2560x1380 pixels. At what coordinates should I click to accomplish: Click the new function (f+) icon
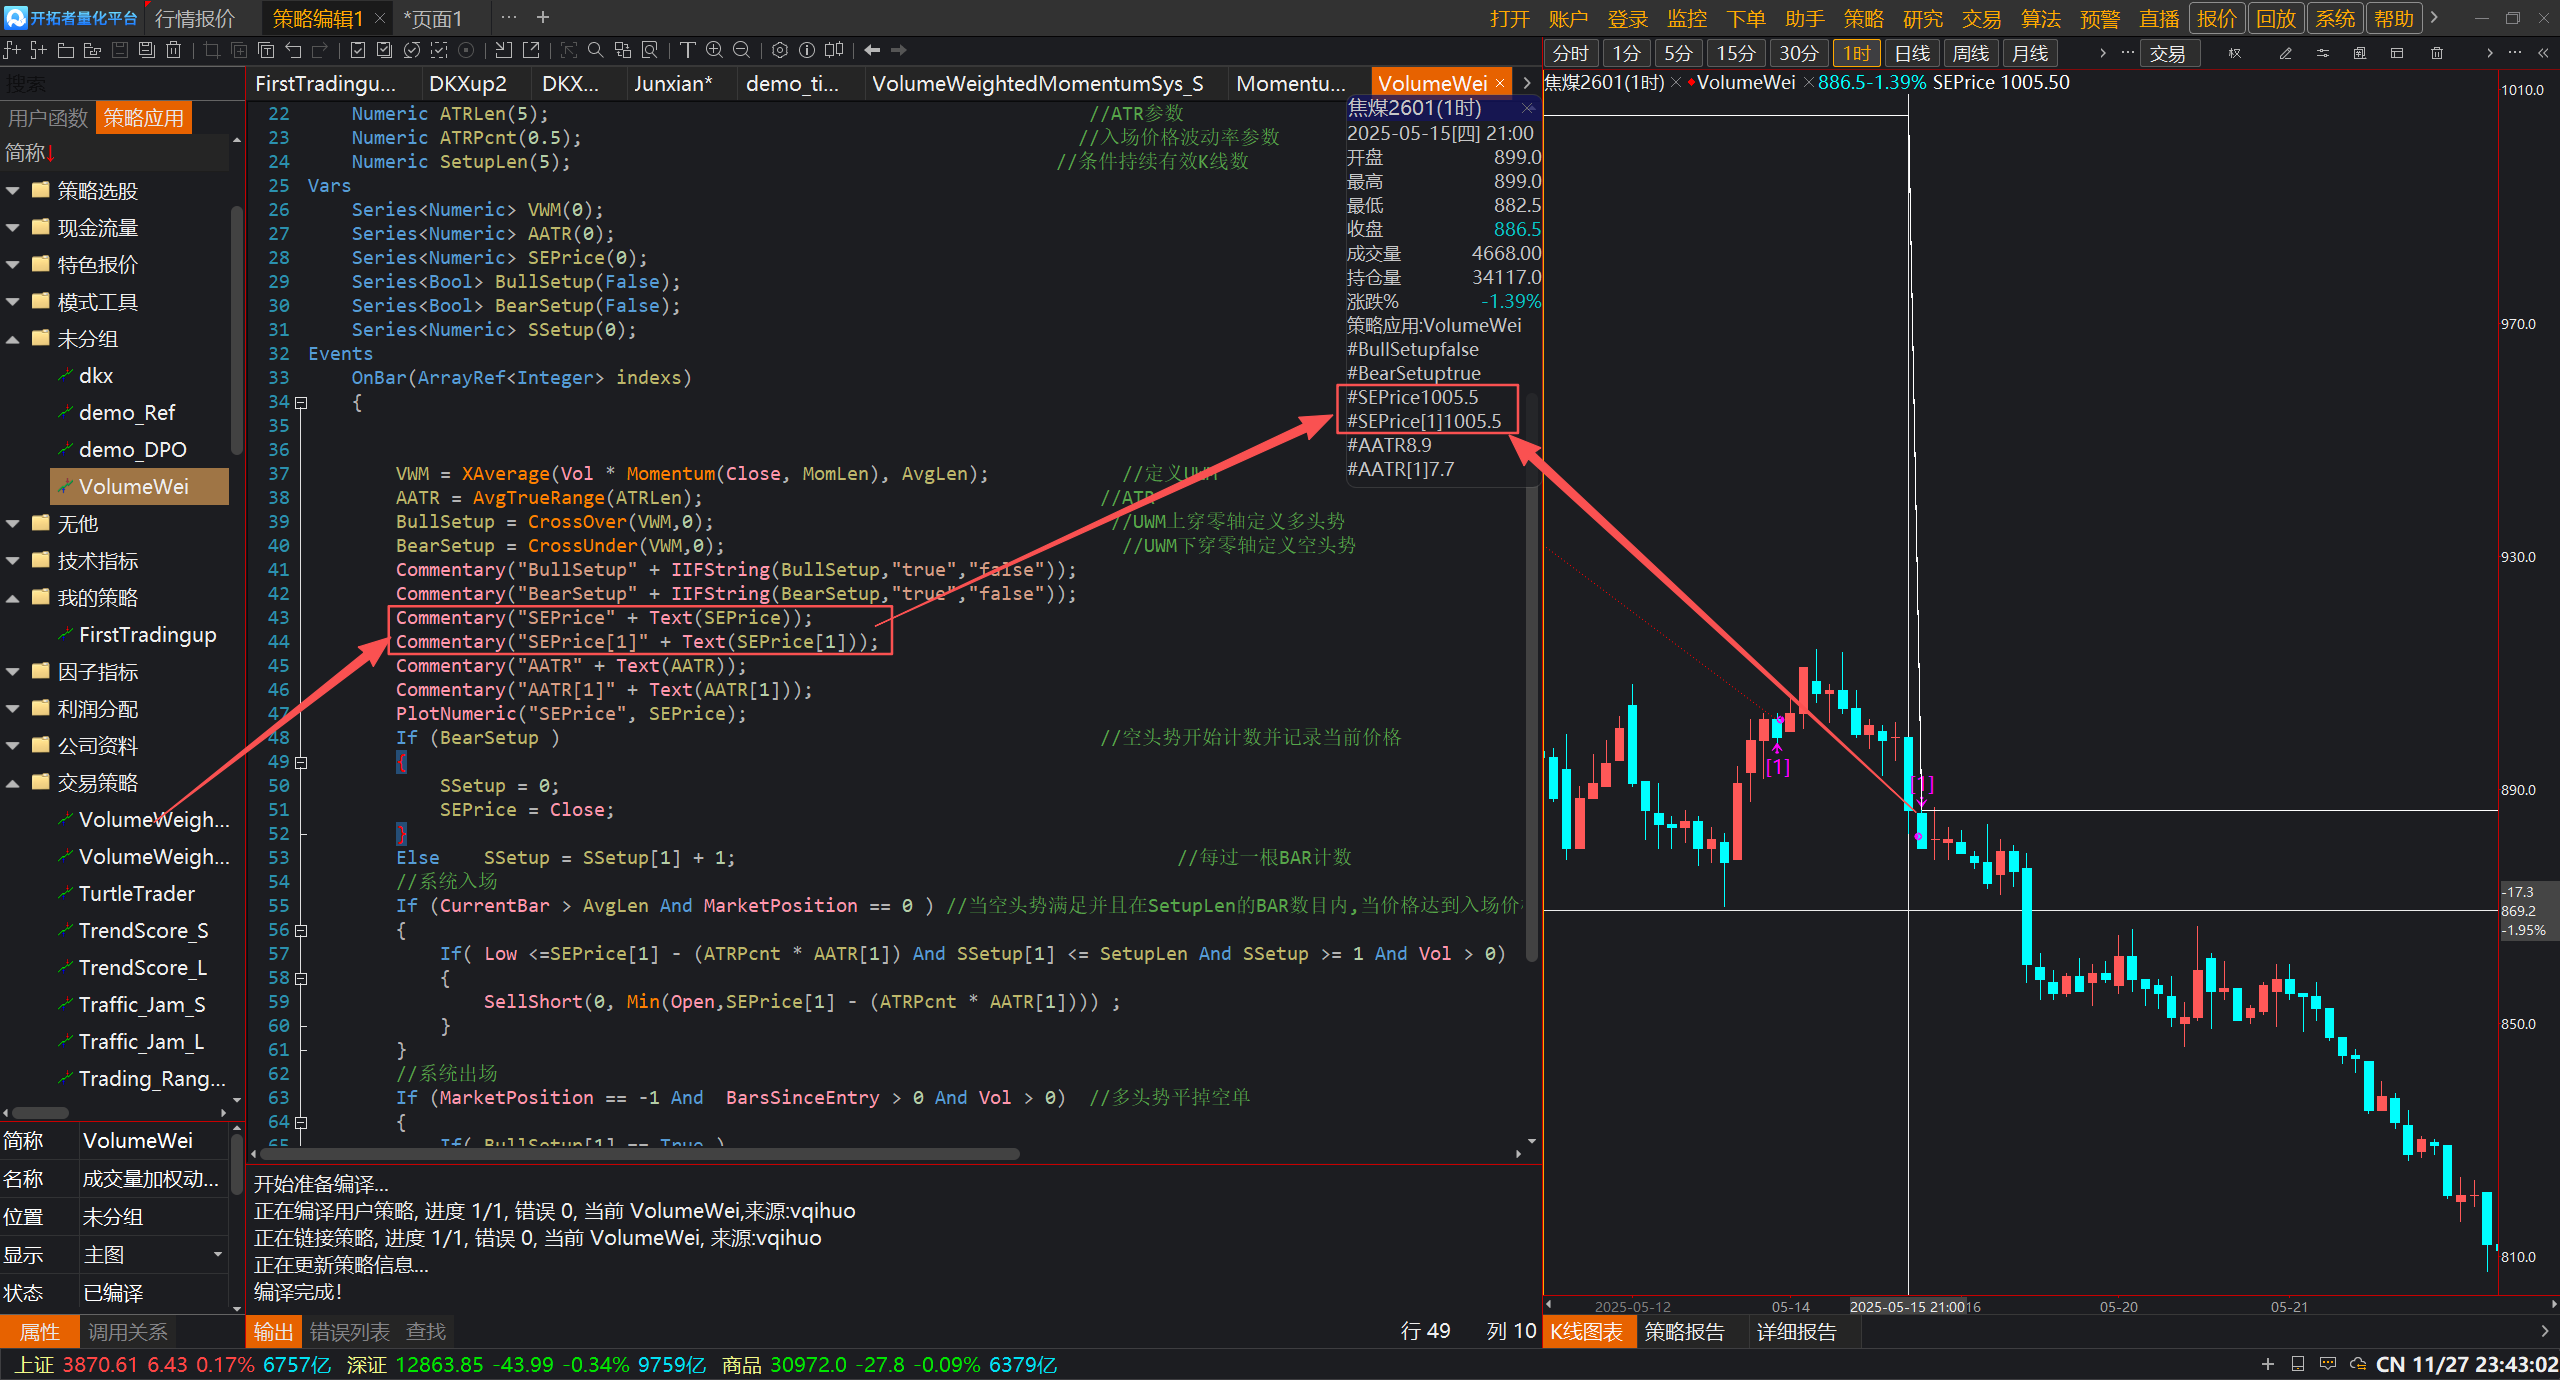pos(12,50)
